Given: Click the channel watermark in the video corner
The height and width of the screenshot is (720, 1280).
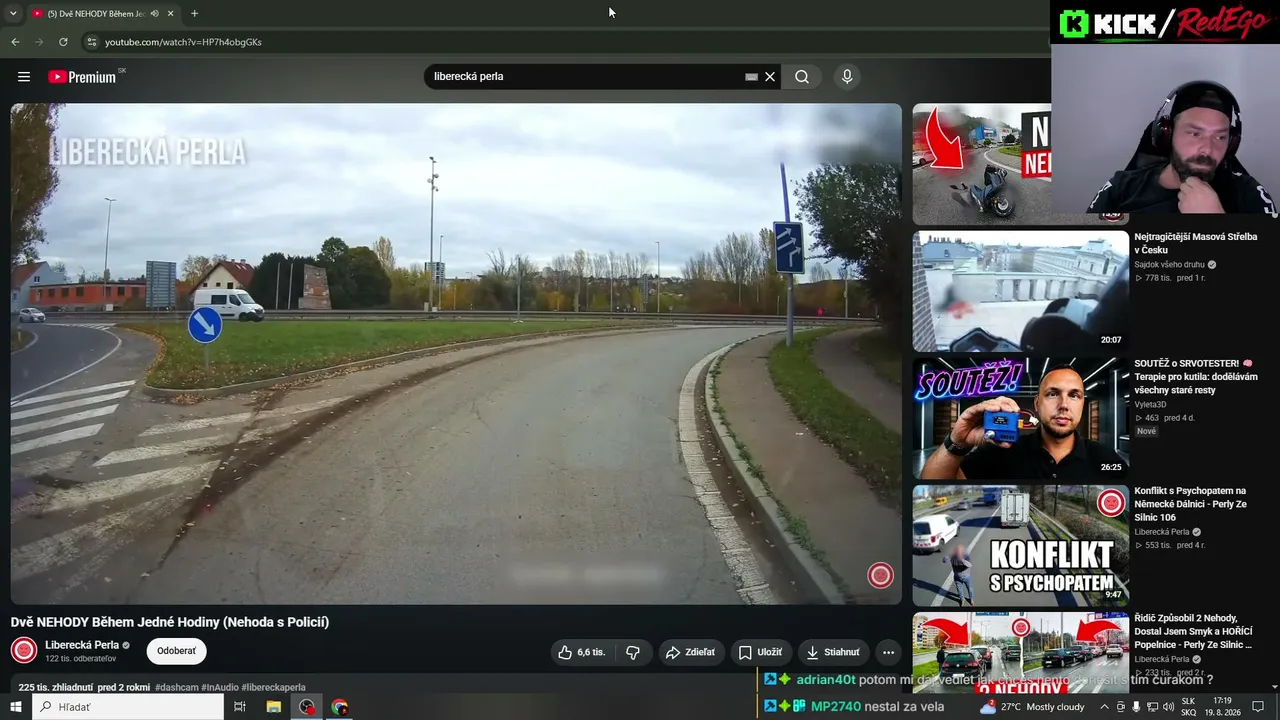Looking at the screenshot, I should [x=880, y=575].
